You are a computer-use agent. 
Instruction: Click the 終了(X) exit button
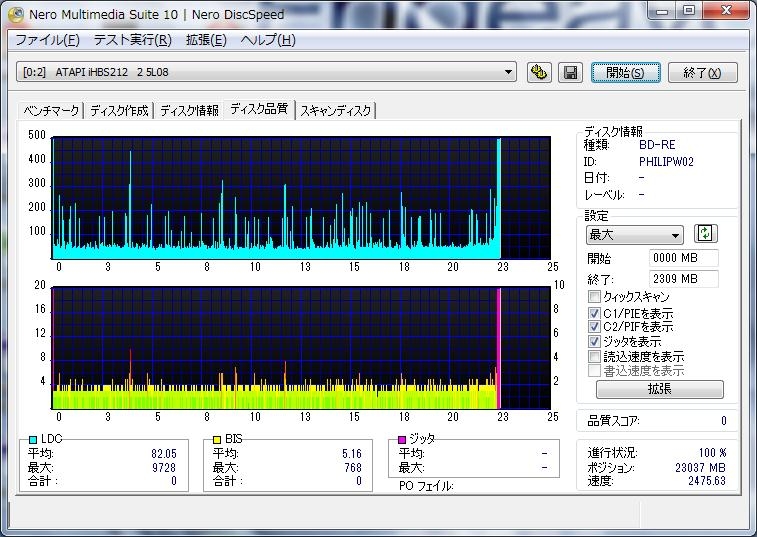pyautogui.click(x=702, y=72)
